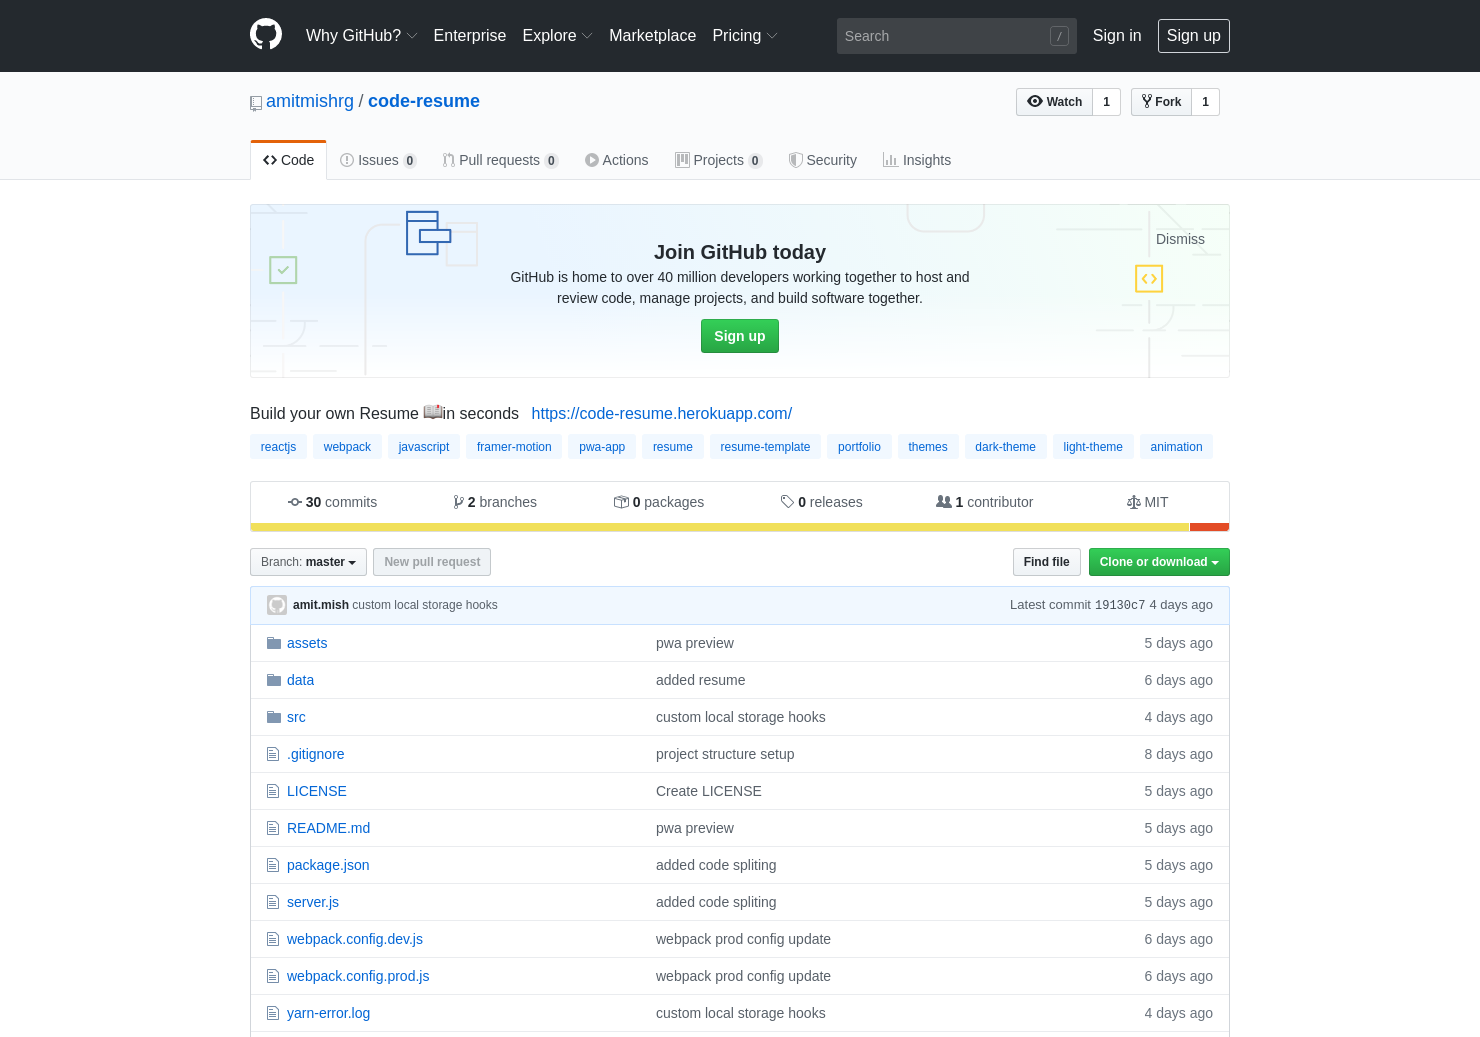Viewport: 1480px width, 1037px height.
Task: Go to Marketplace page
Action: pyautogui.click(x=652, y=36)
